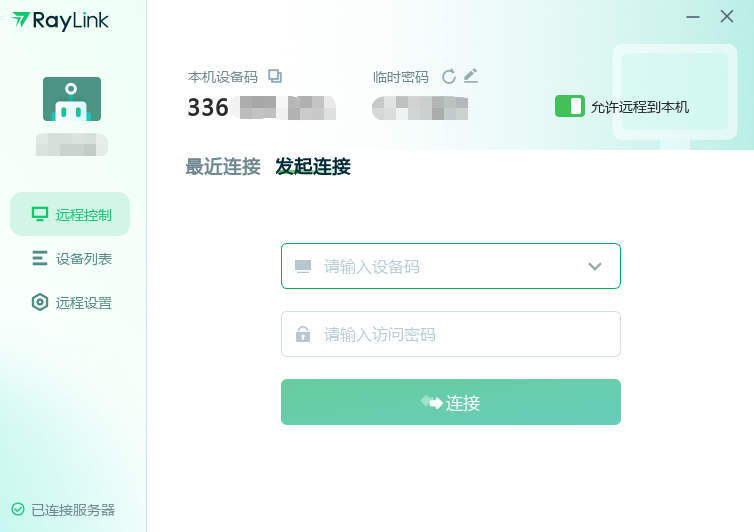This screenshot has height=532, width=754.
Task: Edit the temporary password pencil icon
Action: coord(471,76)
